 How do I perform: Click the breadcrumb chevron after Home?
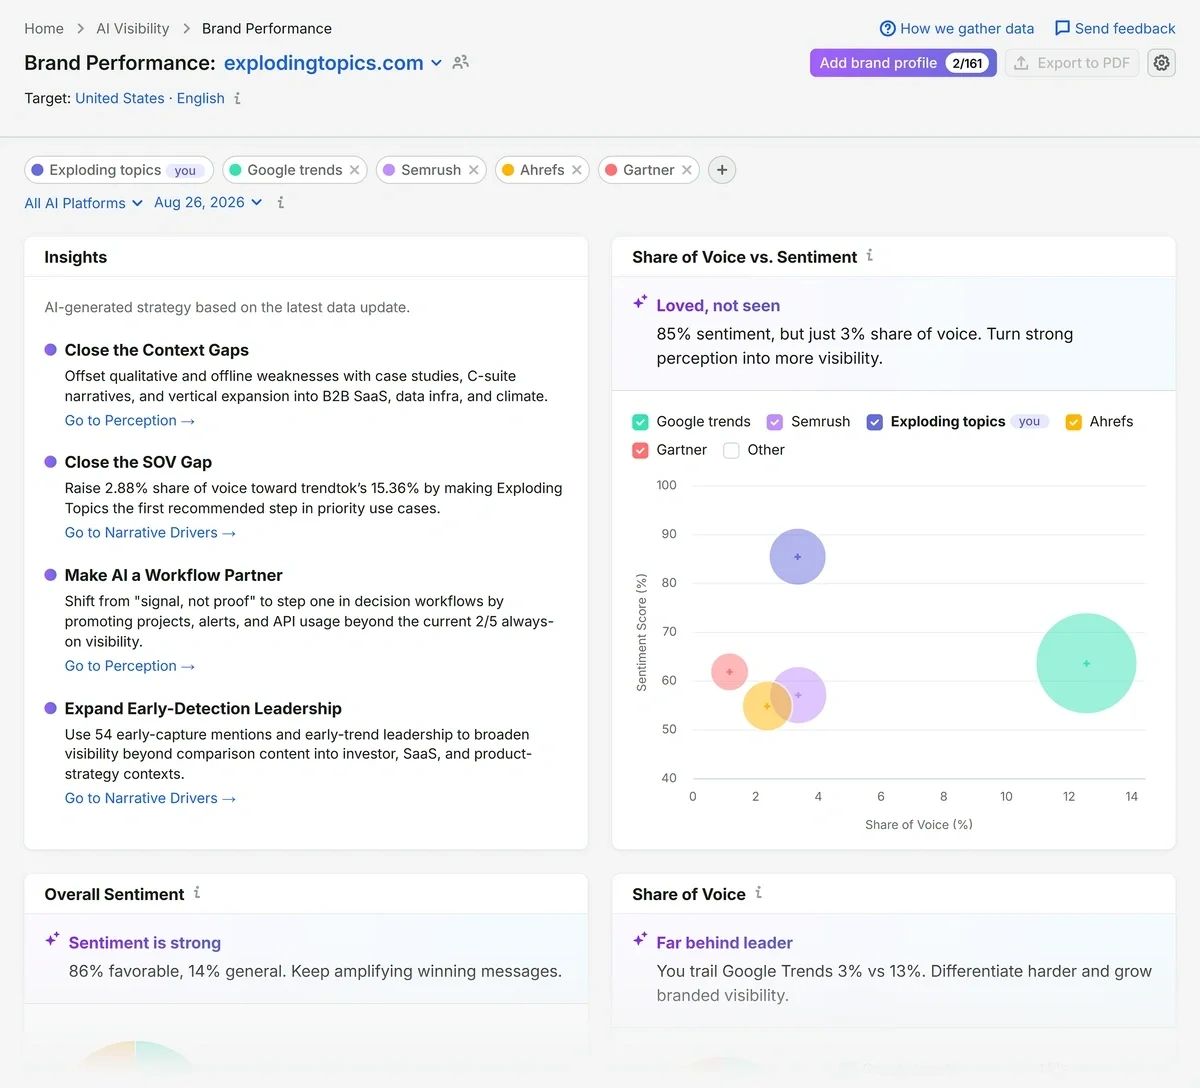click(80, 29)
